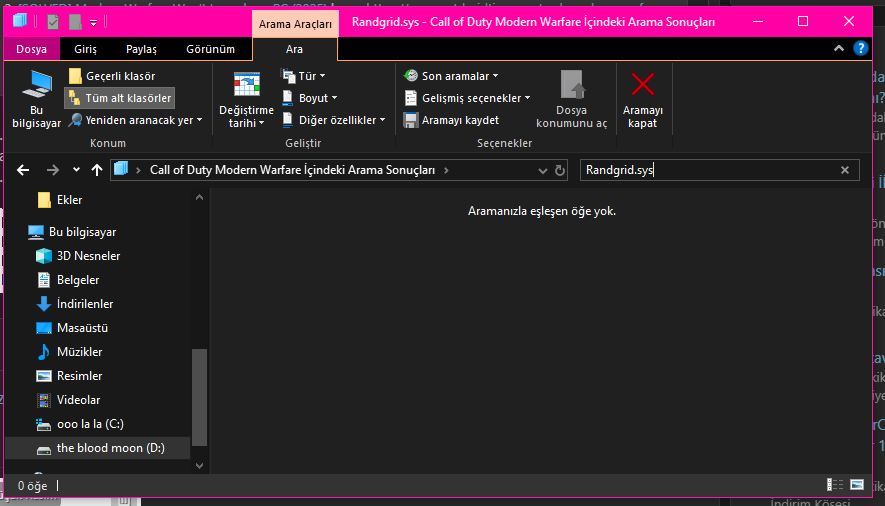Refresh the search results
Viewport: 885px width, 506px height.
560,170
